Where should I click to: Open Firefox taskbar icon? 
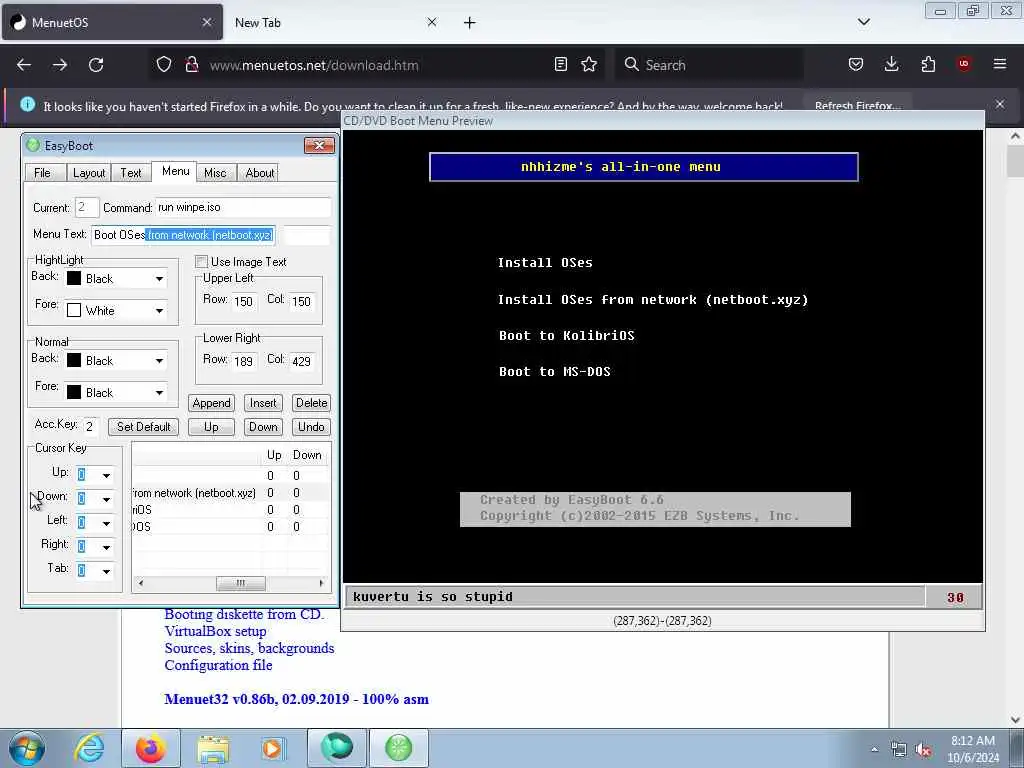(x=151, y=748)
